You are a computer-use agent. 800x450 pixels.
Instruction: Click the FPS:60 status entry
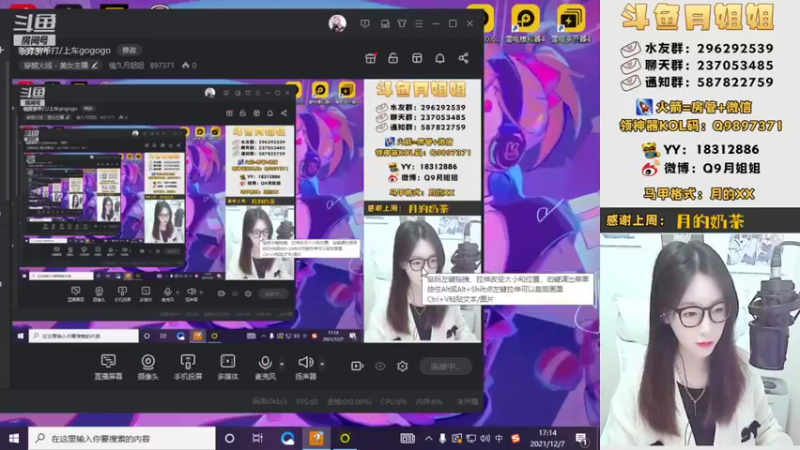click(x=307, y=402)
